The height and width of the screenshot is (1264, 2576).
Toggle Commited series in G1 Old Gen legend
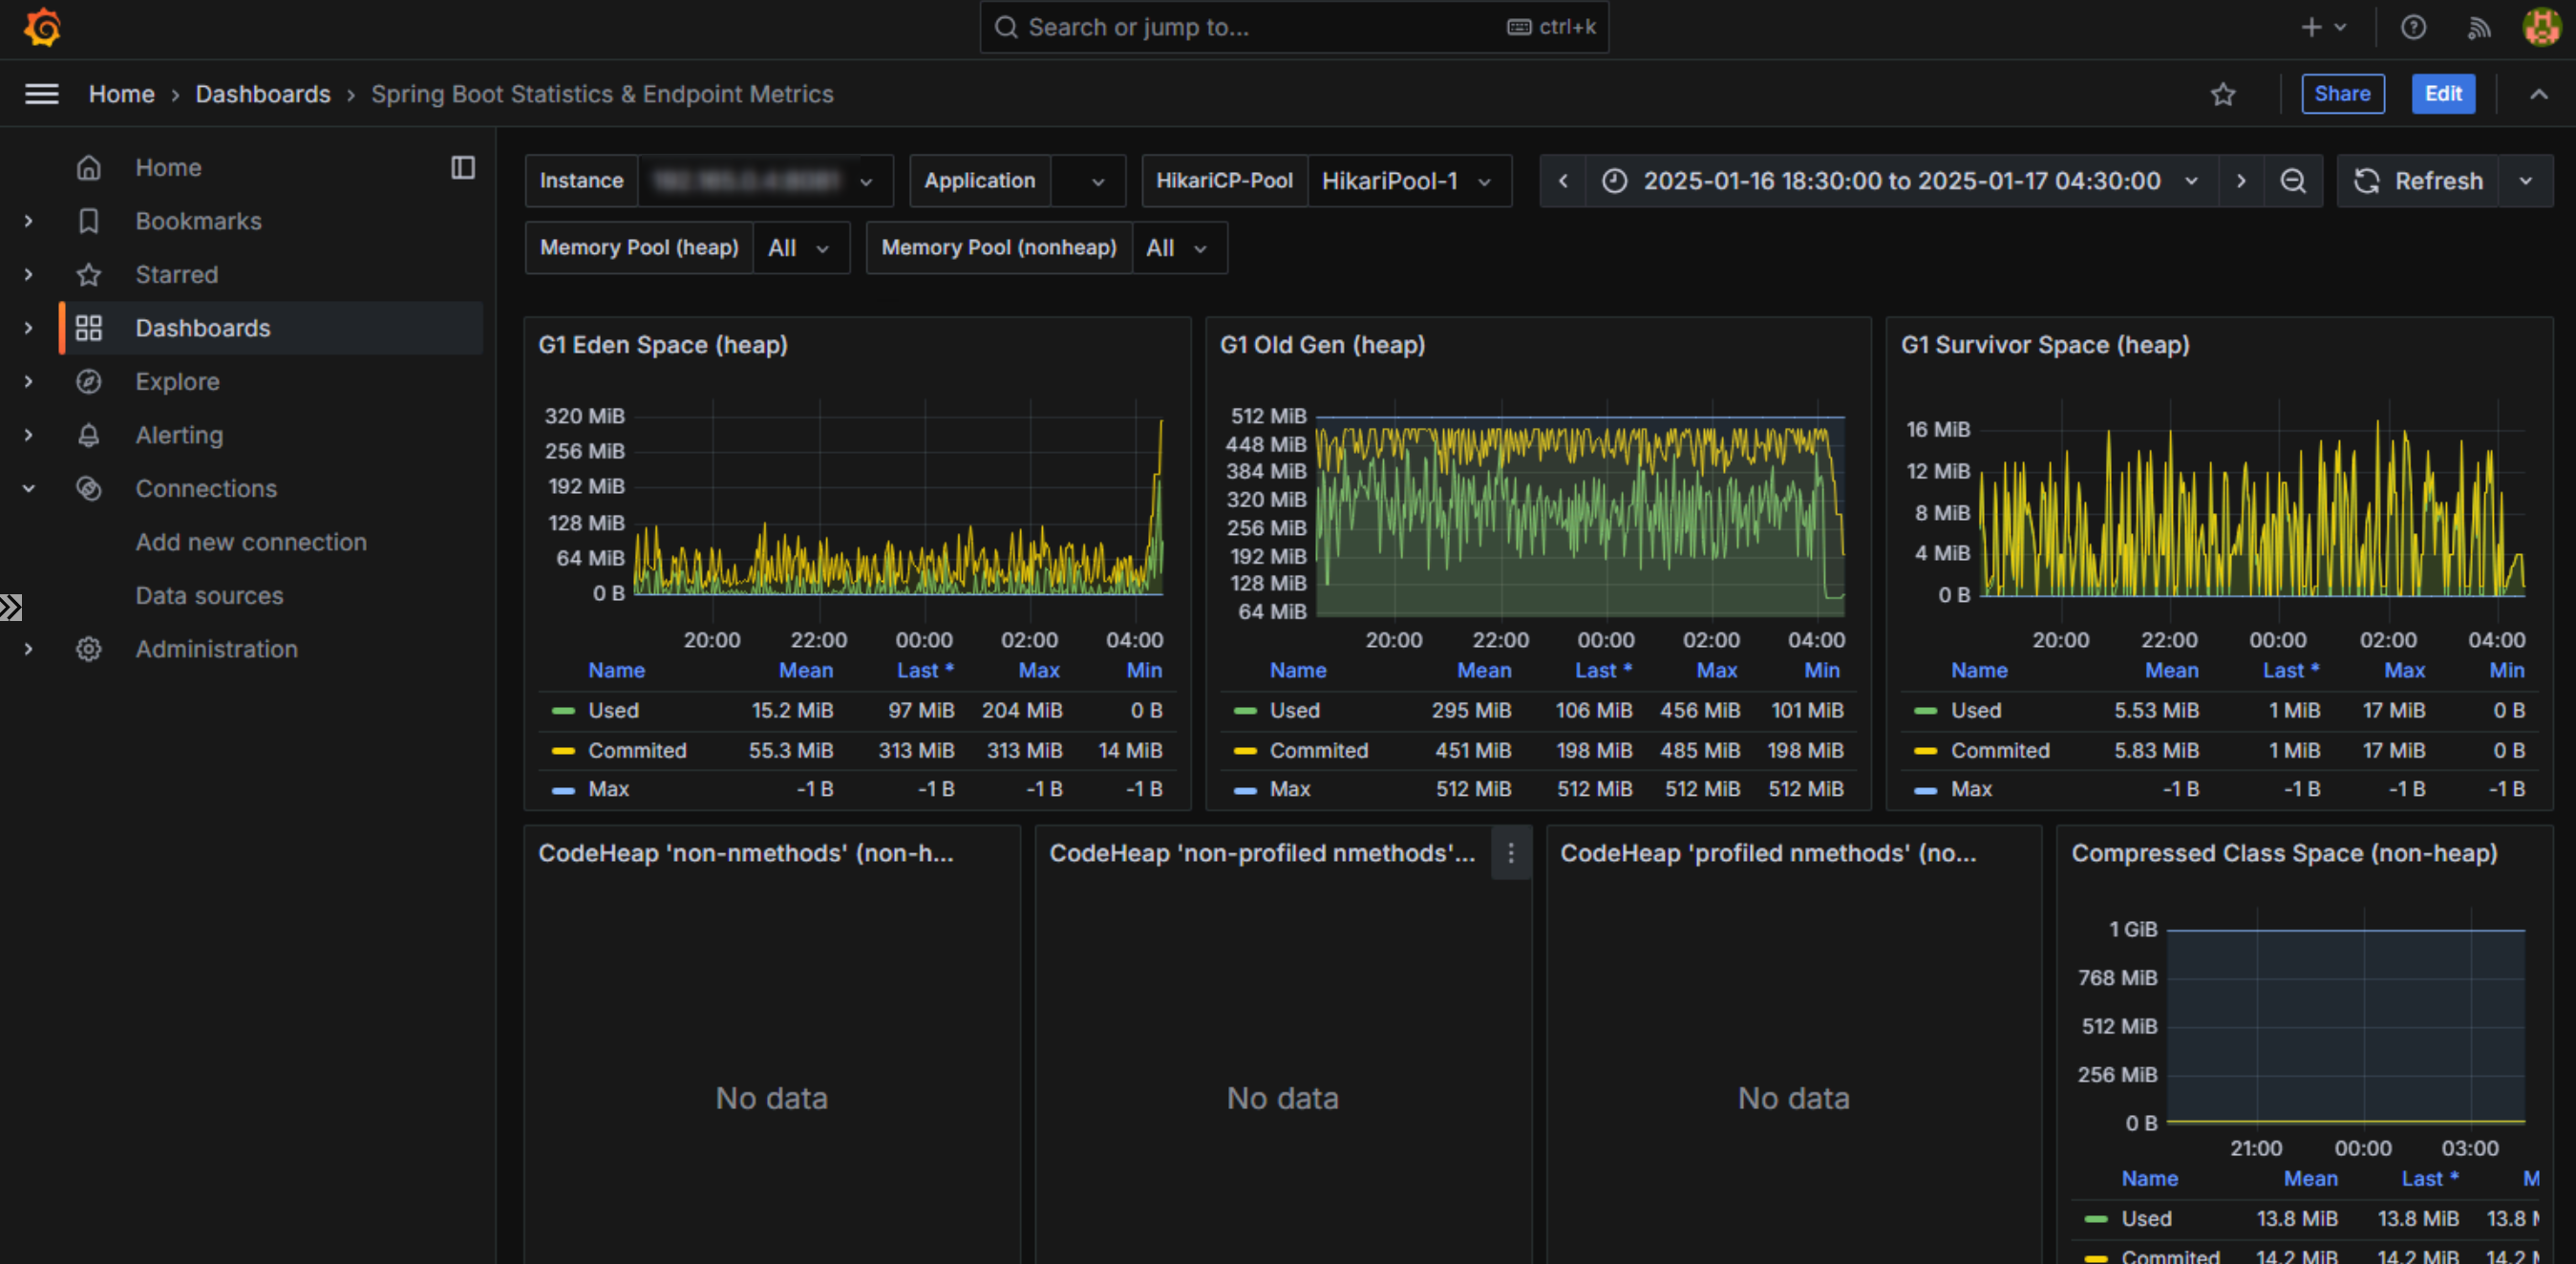(1318, 750)
